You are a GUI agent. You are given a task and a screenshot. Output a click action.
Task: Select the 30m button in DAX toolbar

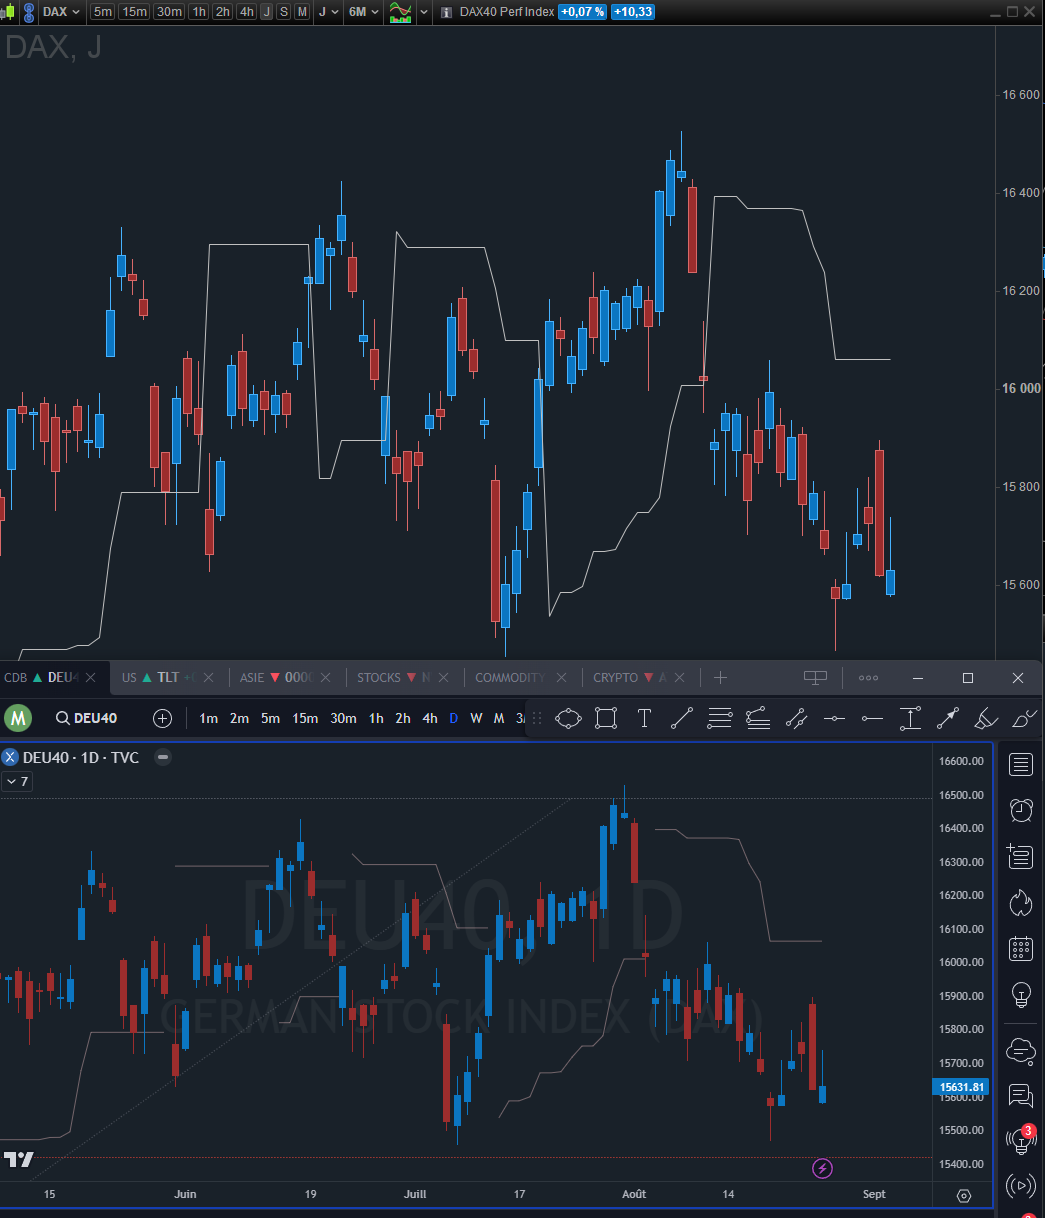point(169,11)
